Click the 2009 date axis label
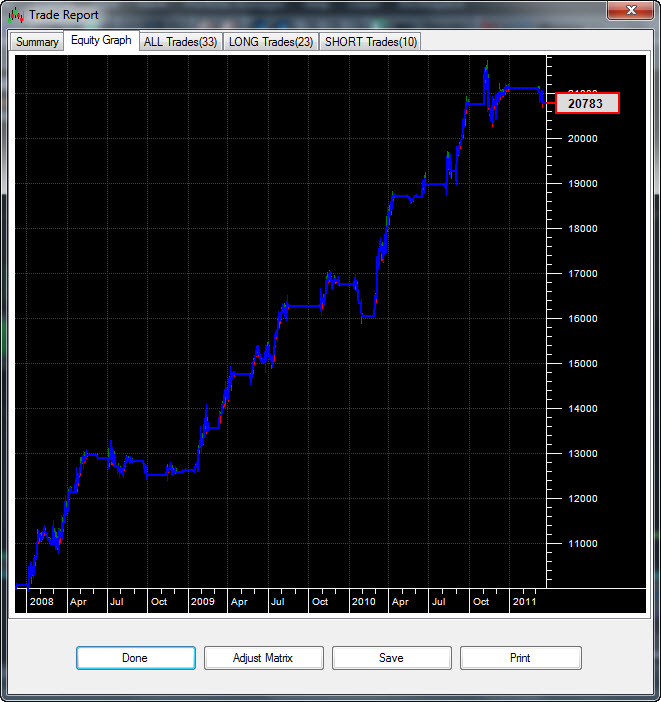Screen dimensions: 661x702 point(202,601)
